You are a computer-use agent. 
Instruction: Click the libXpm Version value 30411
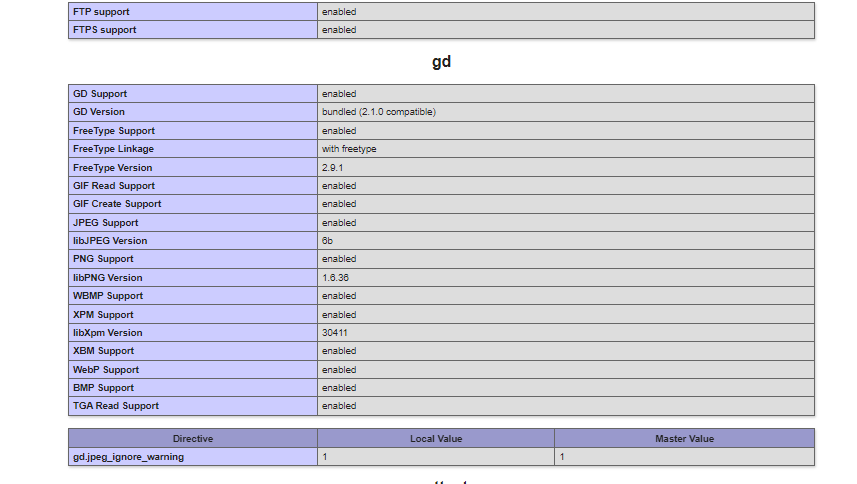pyautogui.click(x=334, y=333)
